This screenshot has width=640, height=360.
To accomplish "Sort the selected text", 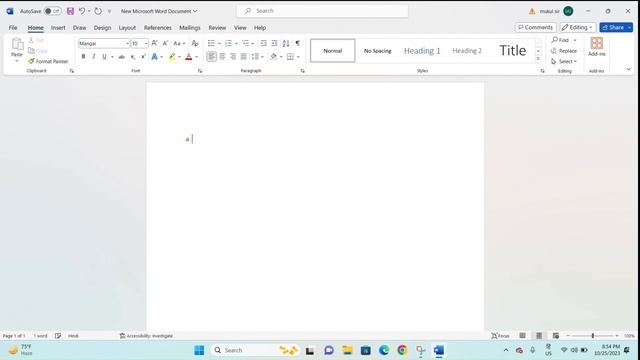I will (286, 43).
